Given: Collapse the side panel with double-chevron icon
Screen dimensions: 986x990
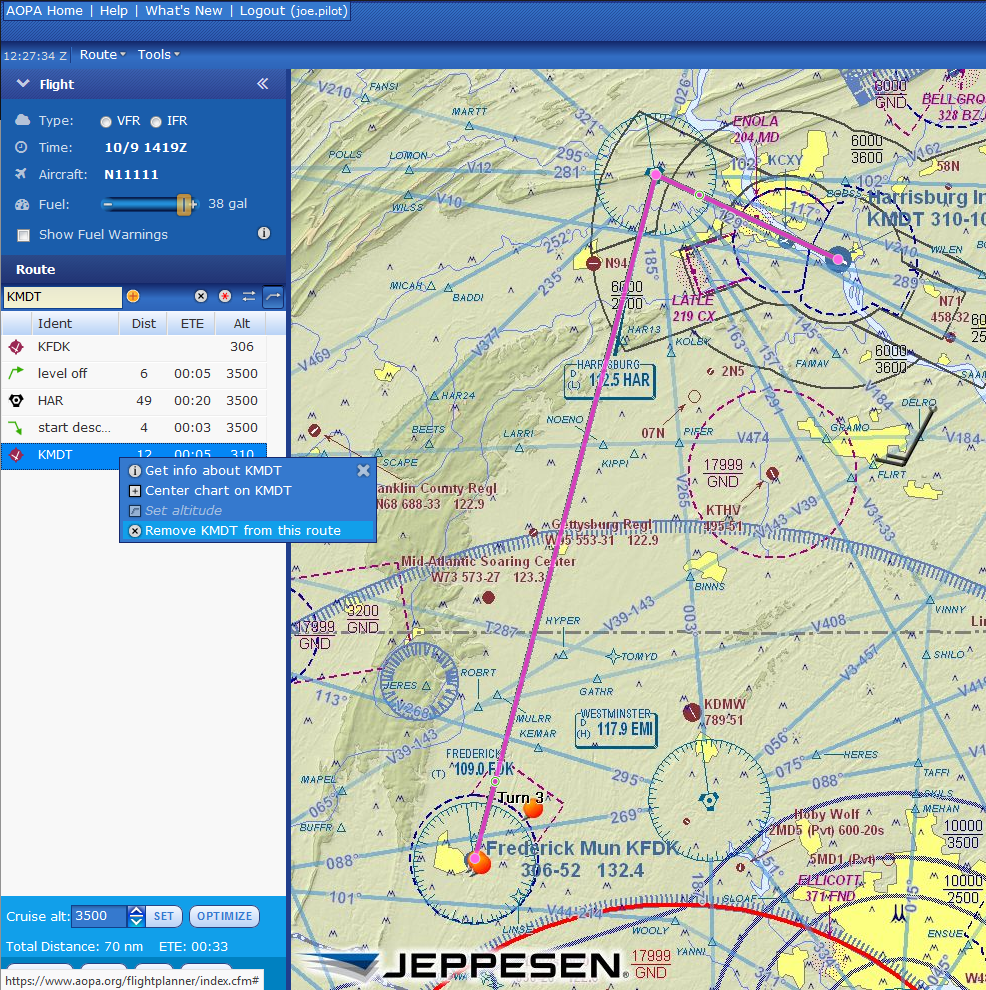Looking at the screenshot, I should 263,84.
